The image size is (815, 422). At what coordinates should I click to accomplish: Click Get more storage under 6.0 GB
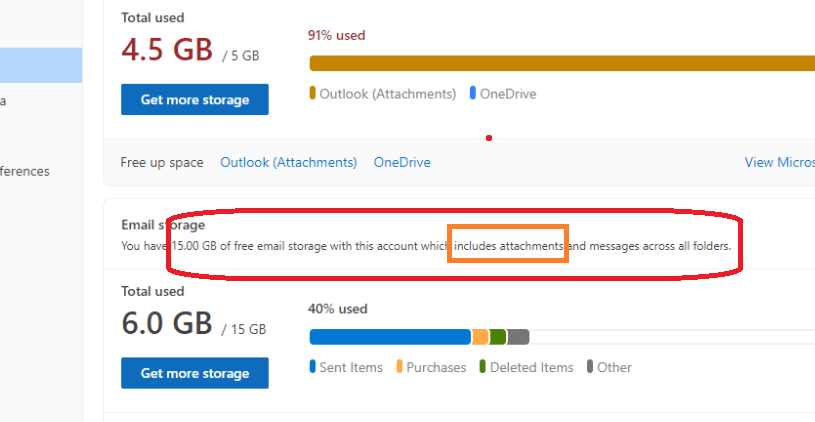[195, 373]
